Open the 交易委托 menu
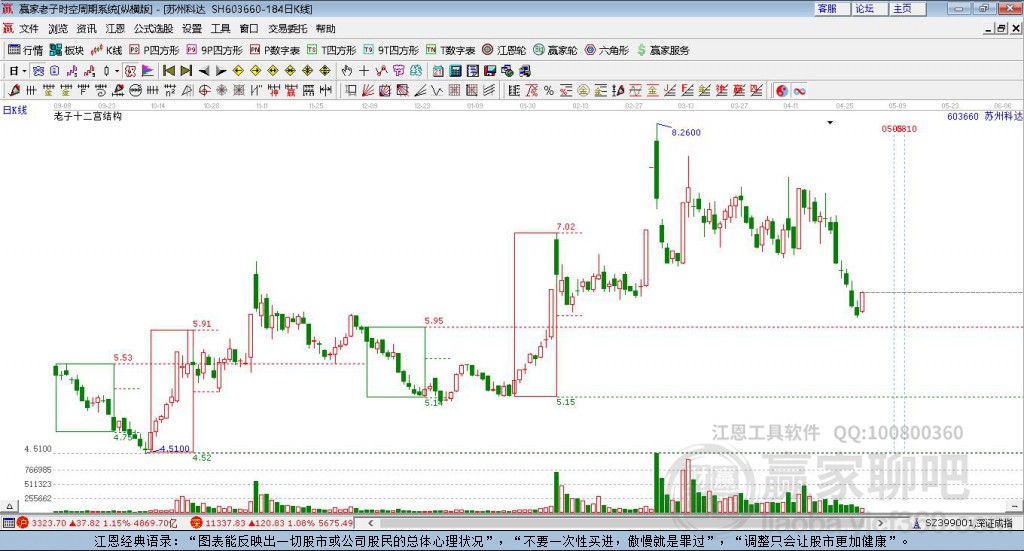Image resolution: width=1024 pixels, height=551 pixels. pos(287,29)
